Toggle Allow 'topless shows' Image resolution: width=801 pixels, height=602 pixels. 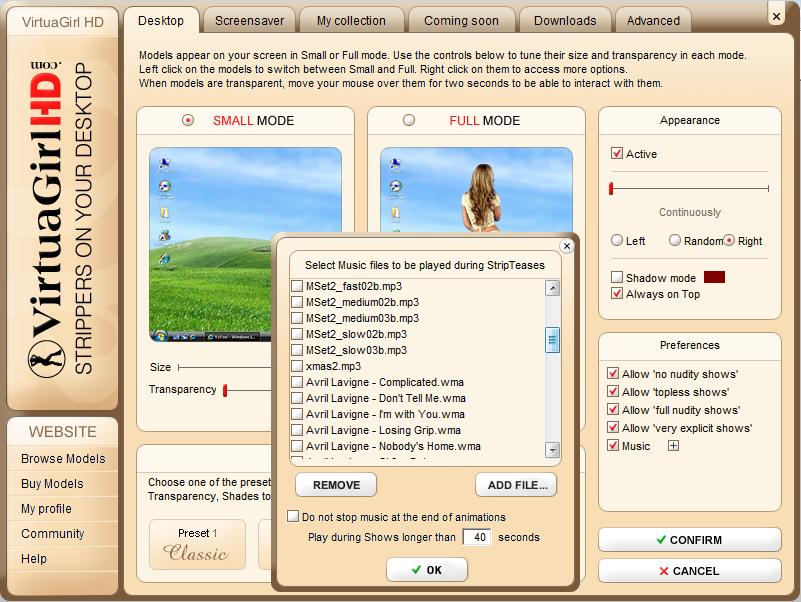point(612,391)
